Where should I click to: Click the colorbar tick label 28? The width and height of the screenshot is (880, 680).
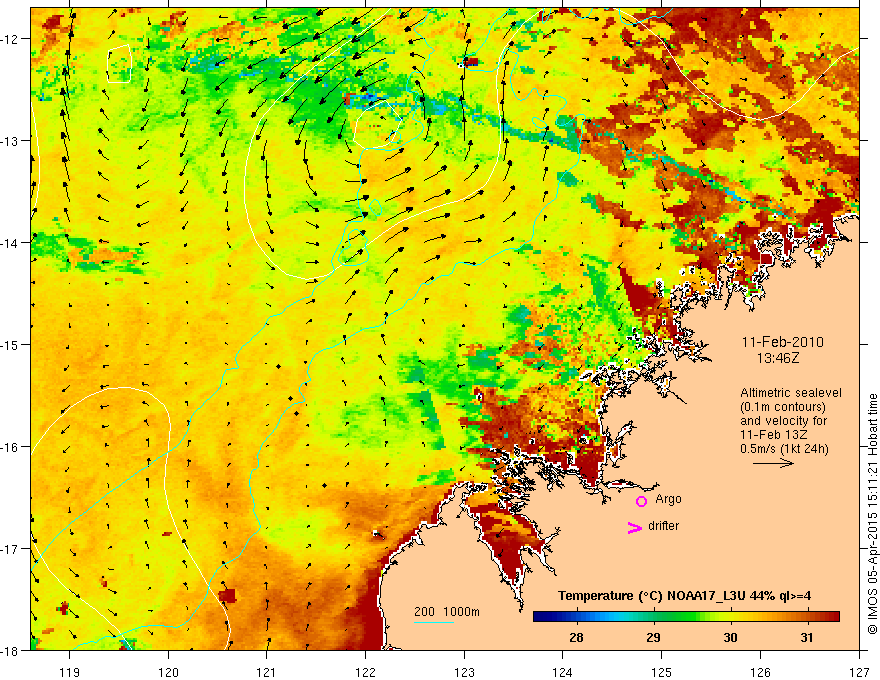576,637
